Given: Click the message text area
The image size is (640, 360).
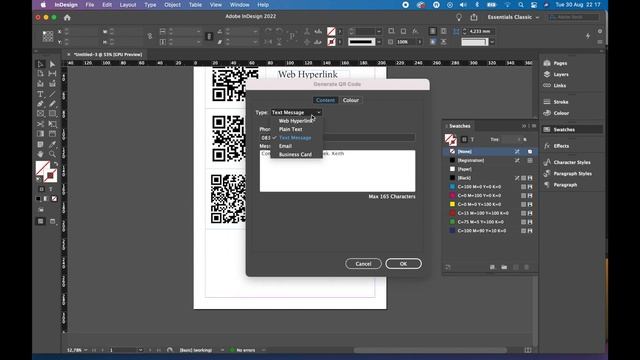Looking at the screenshot, I should click(x=338, y=171).
